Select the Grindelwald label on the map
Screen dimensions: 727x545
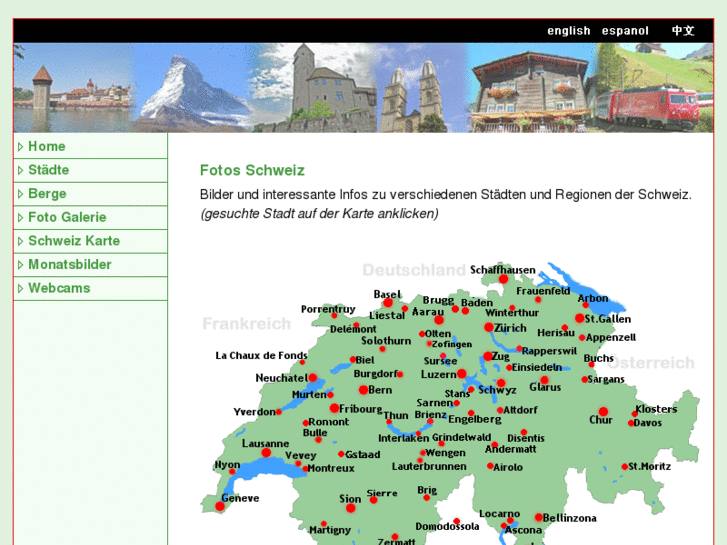click(x=461, y=437)
